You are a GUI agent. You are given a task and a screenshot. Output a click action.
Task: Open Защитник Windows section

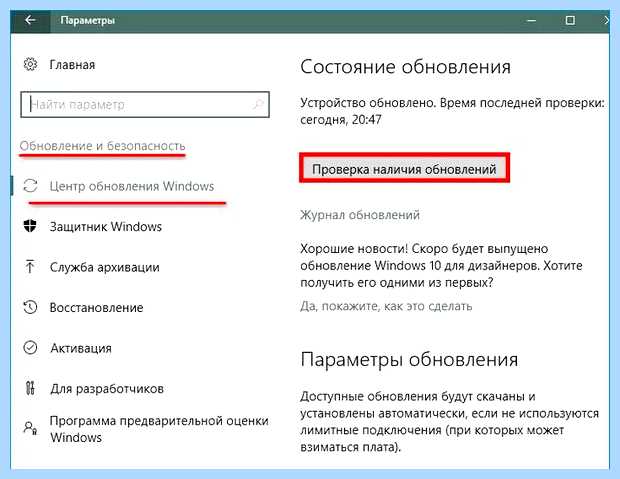106,227
